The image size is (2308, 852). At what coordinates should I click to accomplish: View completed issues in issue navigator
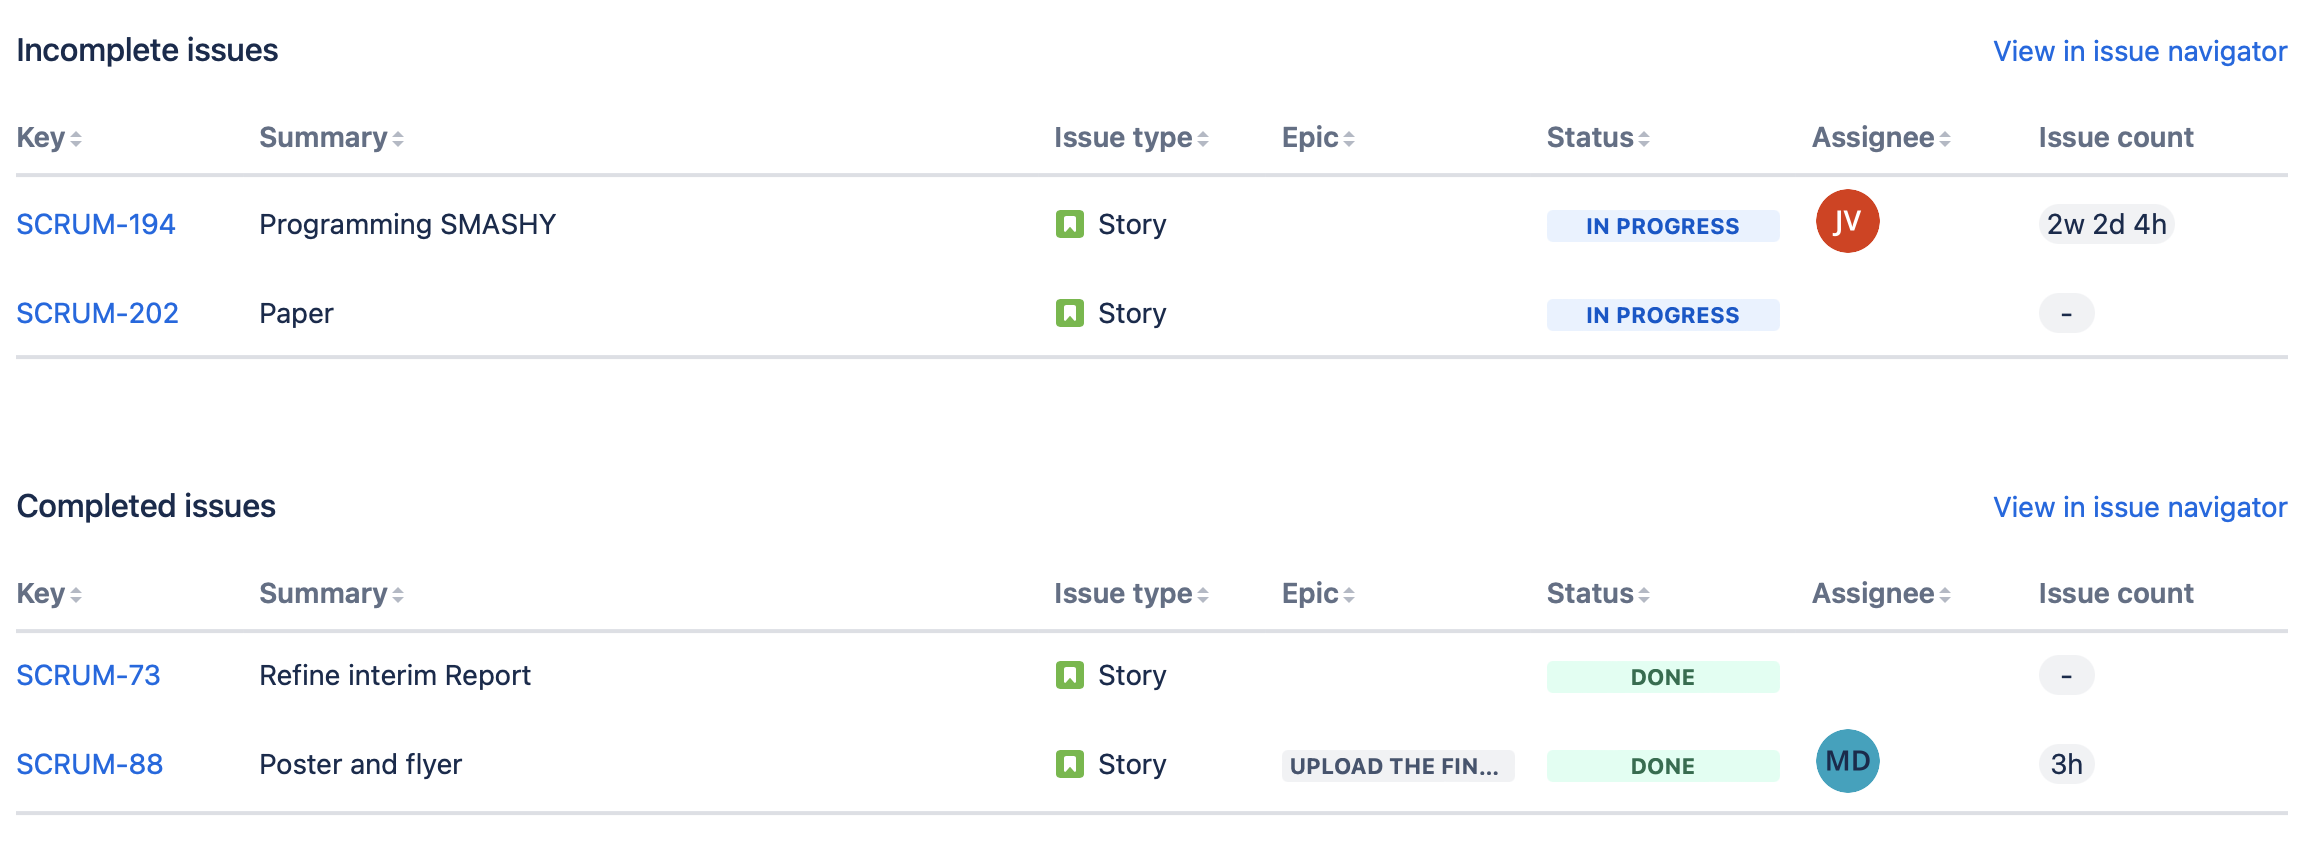2140,507
